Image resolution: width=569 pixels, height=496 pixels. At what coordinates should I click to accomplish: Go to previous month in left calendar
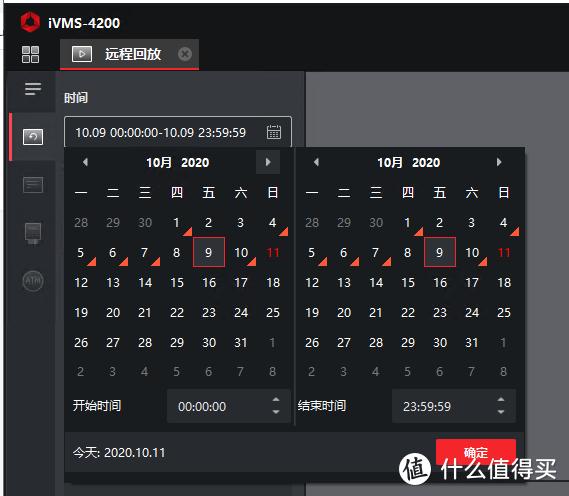pos(85,162)
